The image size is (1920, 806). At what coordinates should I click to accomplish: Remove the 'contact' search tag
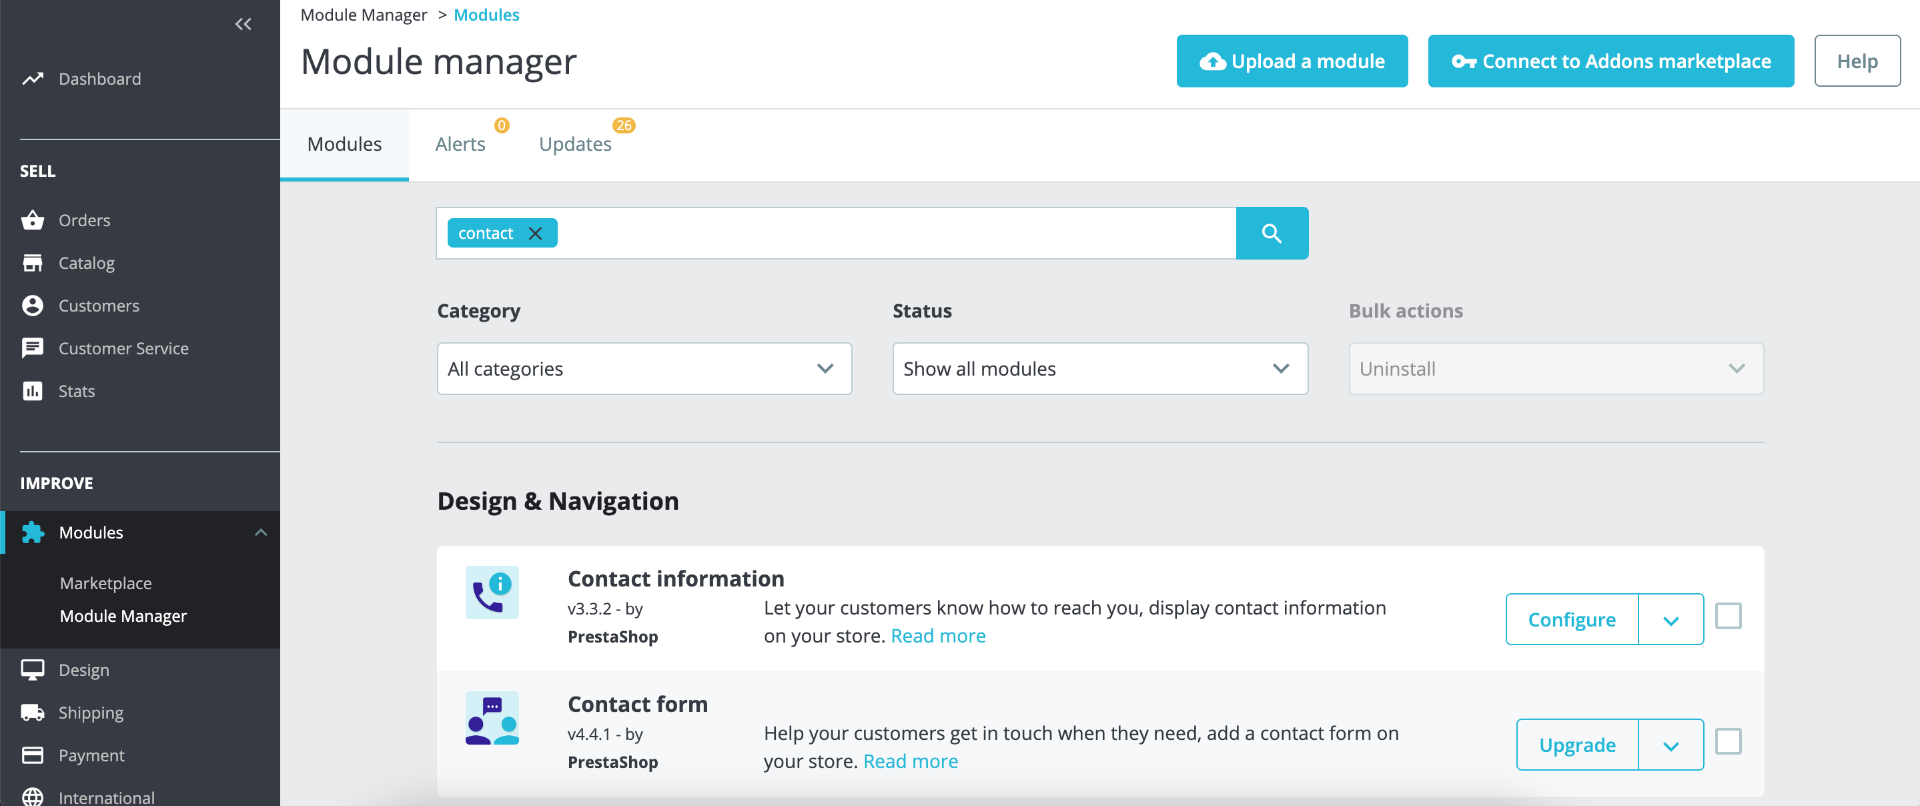[536, 233]
